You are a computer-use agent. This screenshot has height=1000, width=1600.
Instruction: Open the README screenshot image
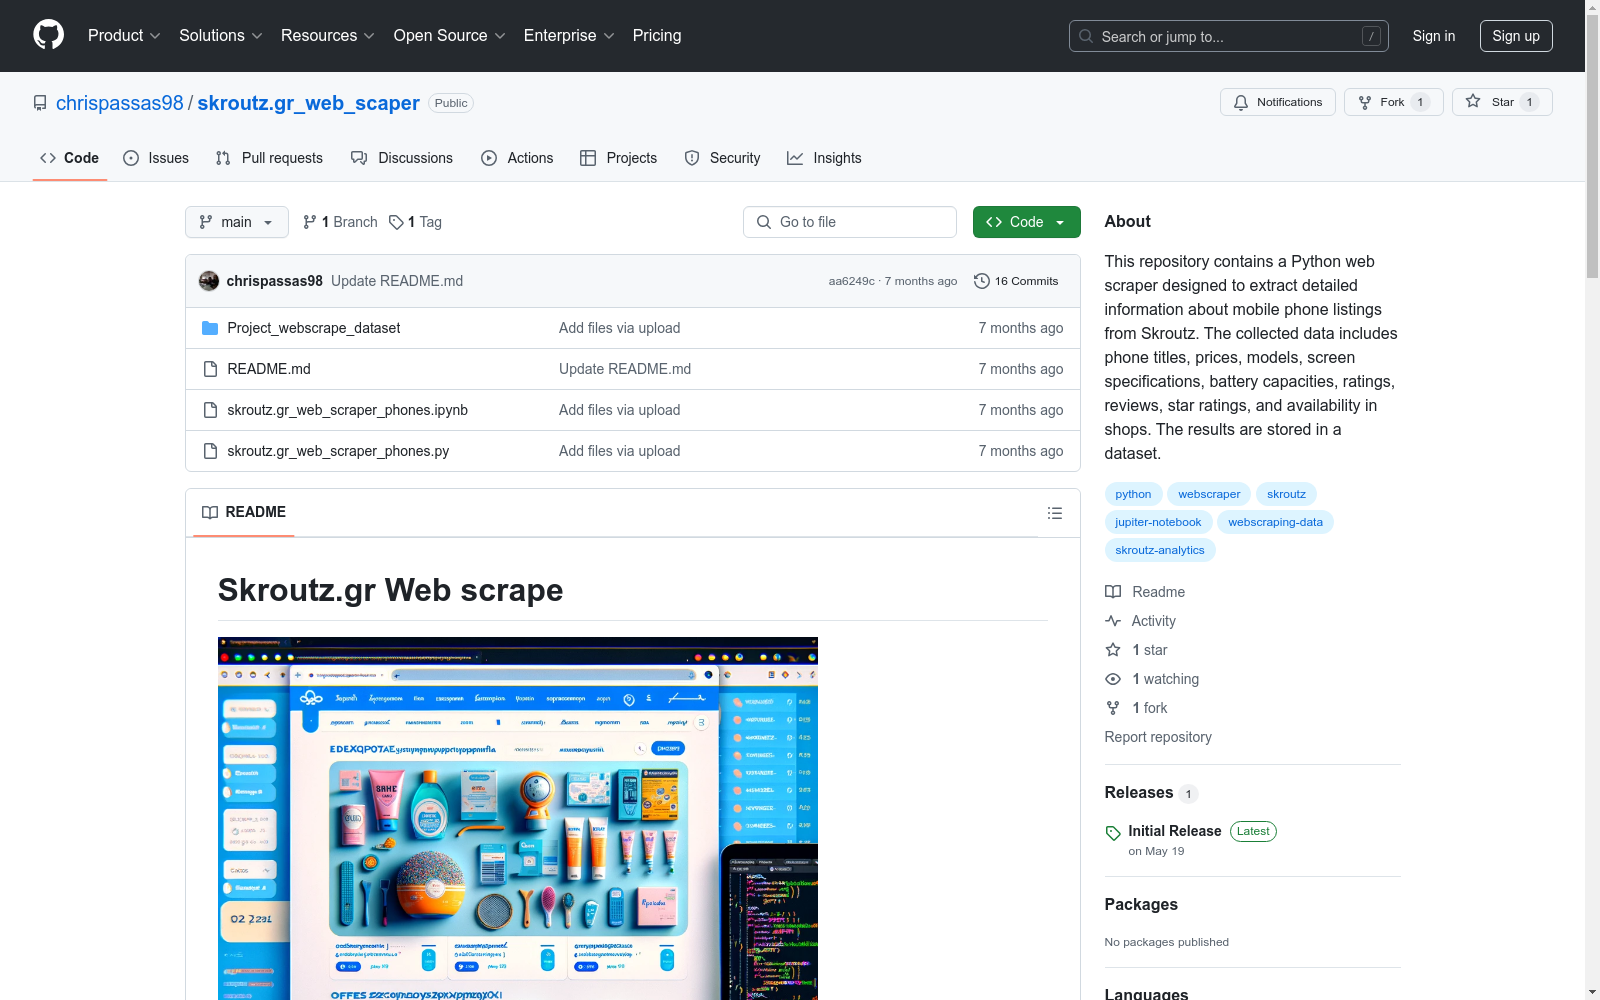tap(518, 818)
